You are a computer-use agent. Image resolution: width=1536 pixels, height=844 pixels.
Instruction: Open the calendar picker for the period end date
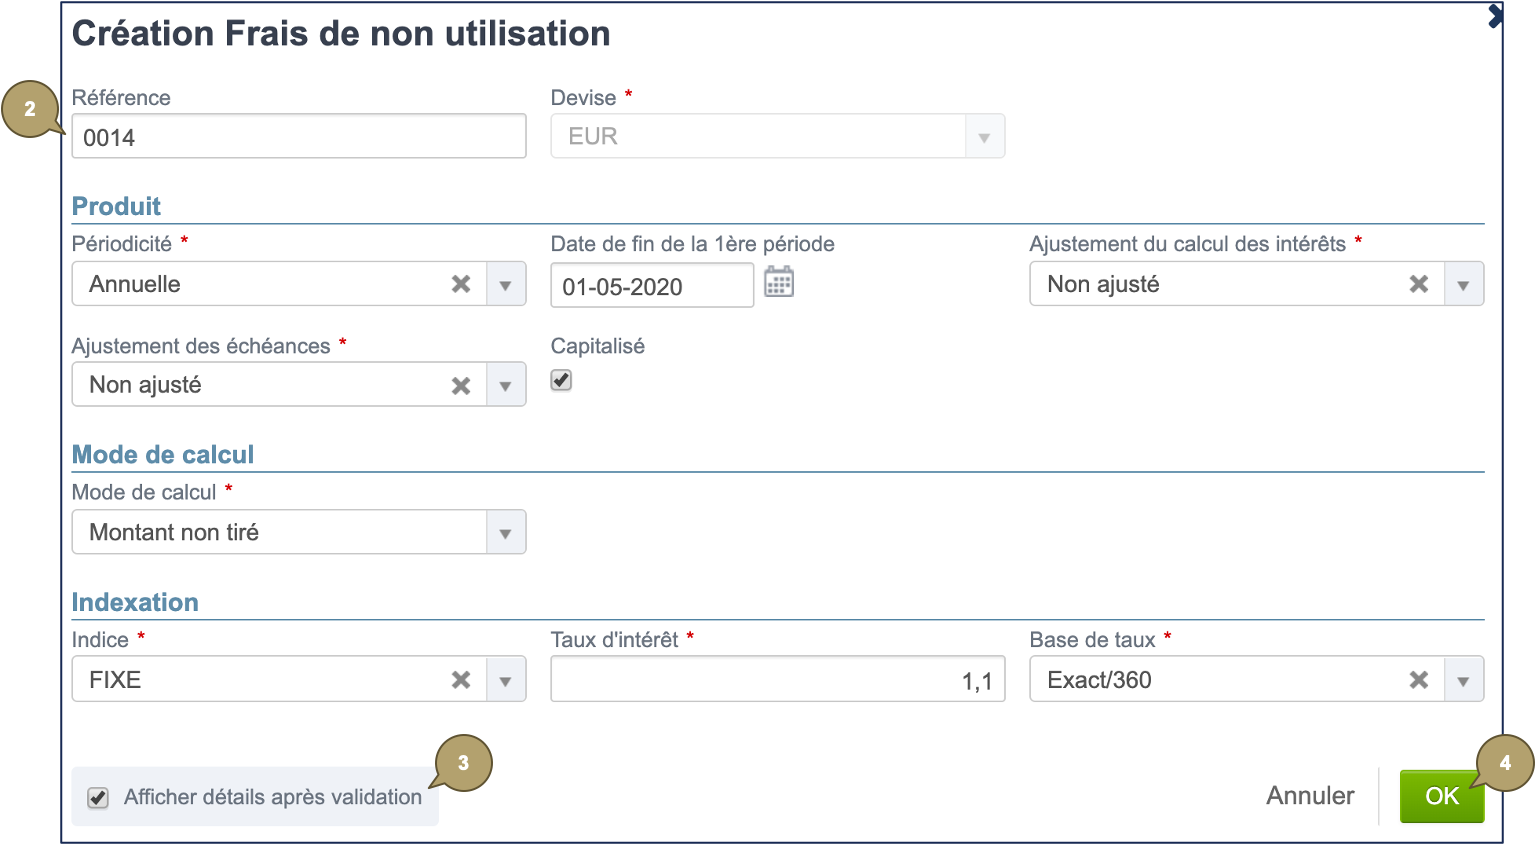coord(780,282)
